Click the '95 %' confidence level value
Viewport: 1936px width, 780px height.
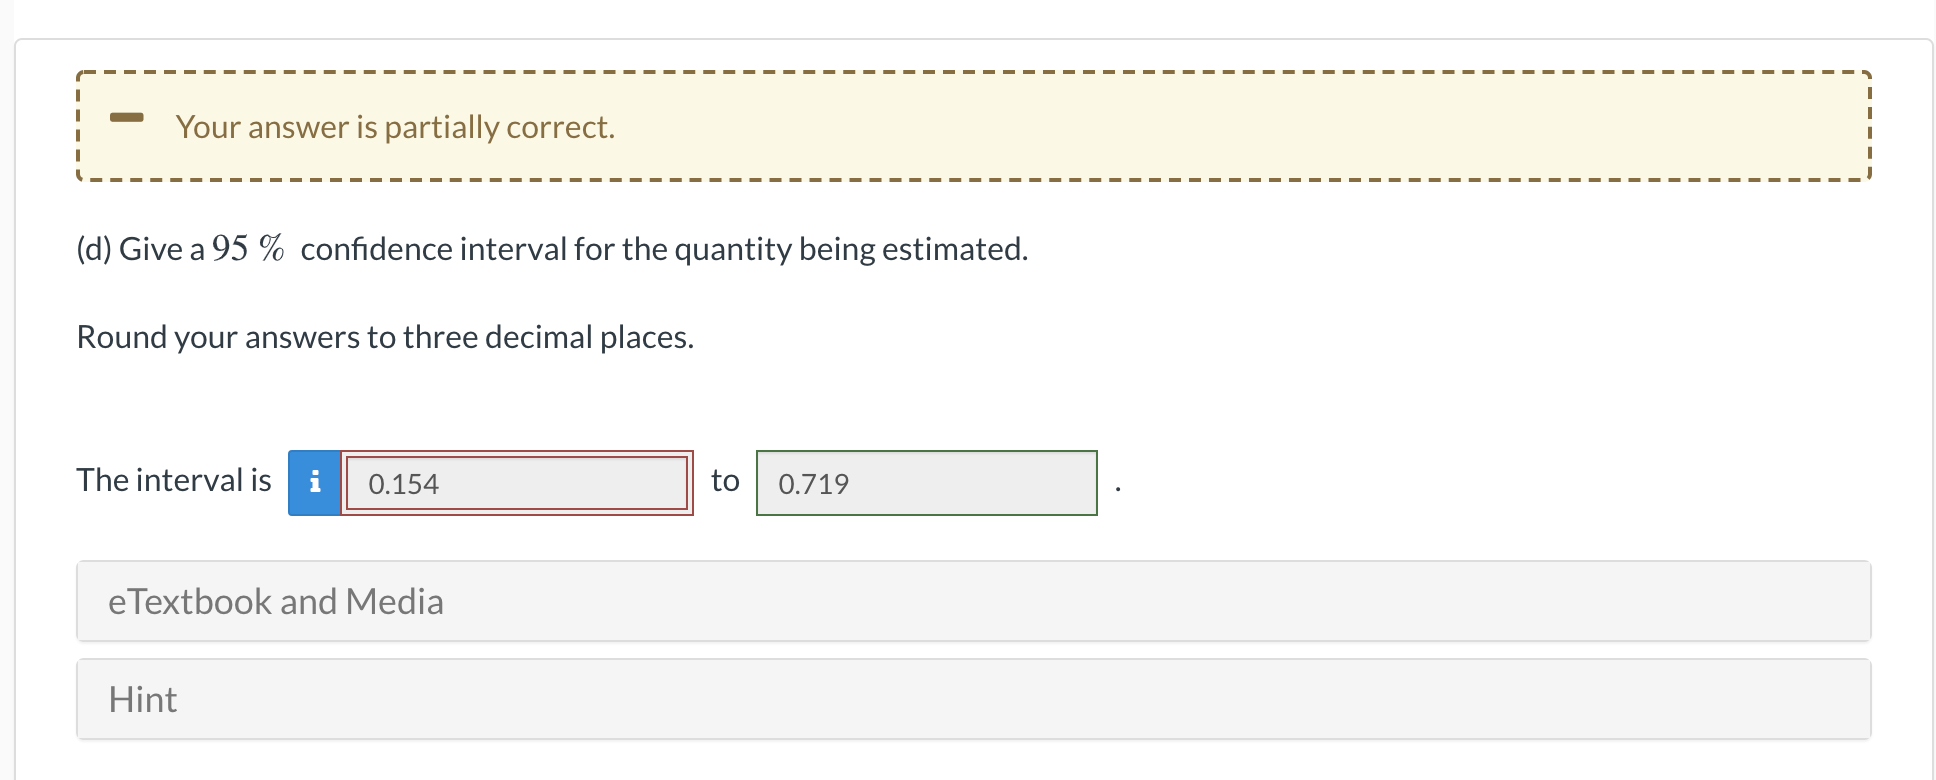click(x=248, y=248)
